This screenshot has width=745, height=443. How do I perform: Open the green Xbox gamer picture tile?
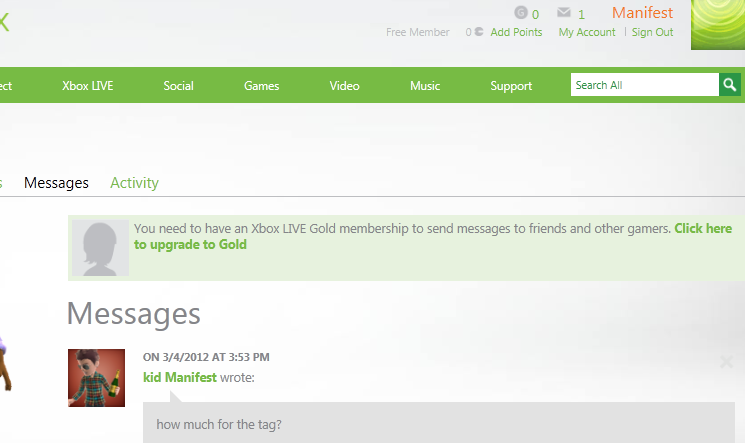click(x=718, y=25)
